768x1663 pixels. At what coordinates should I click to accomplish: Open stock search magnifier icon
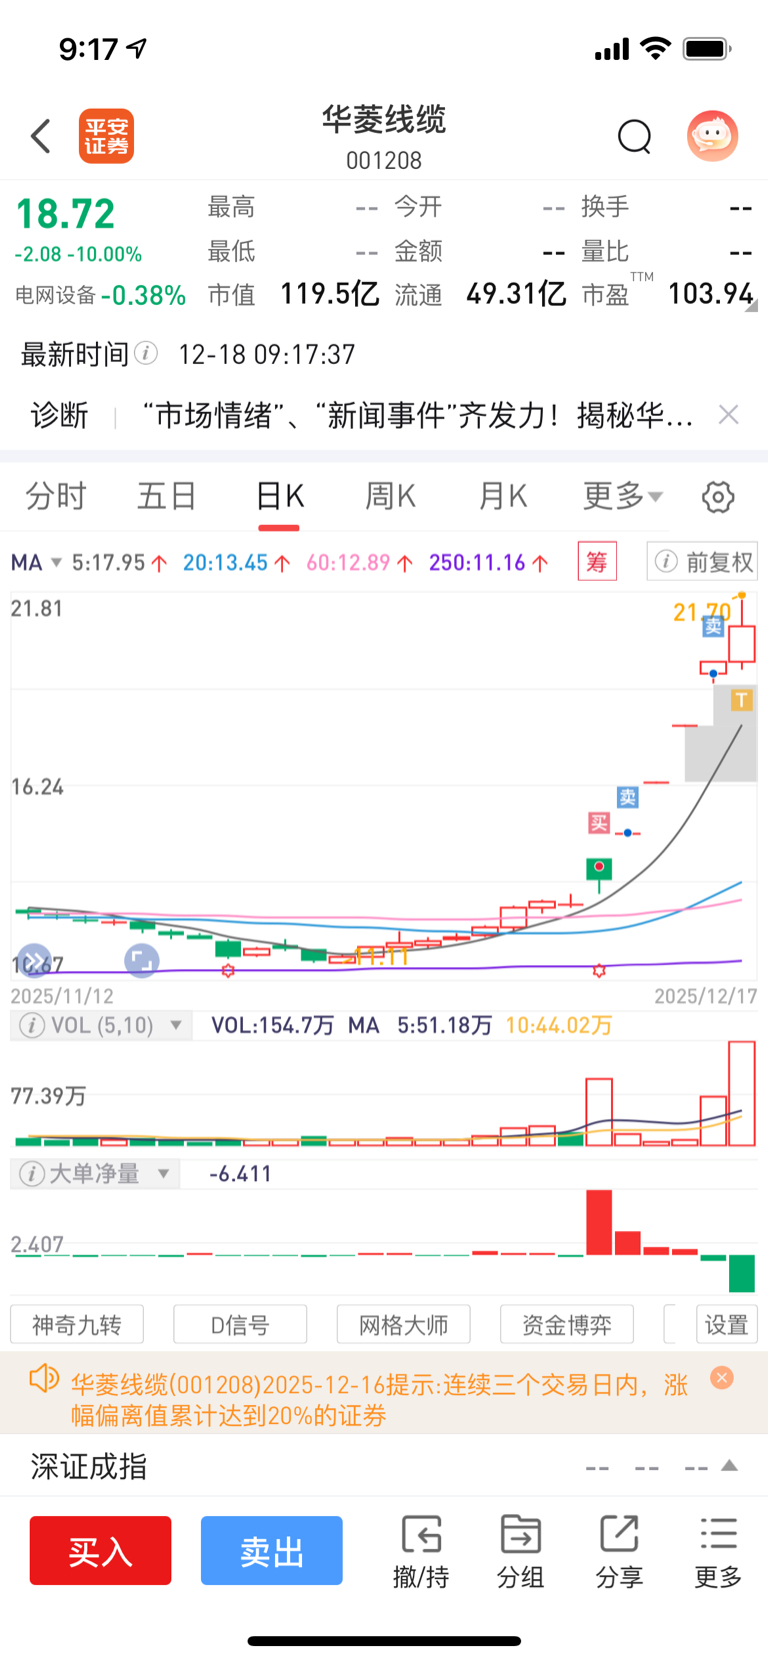point(634,136)
